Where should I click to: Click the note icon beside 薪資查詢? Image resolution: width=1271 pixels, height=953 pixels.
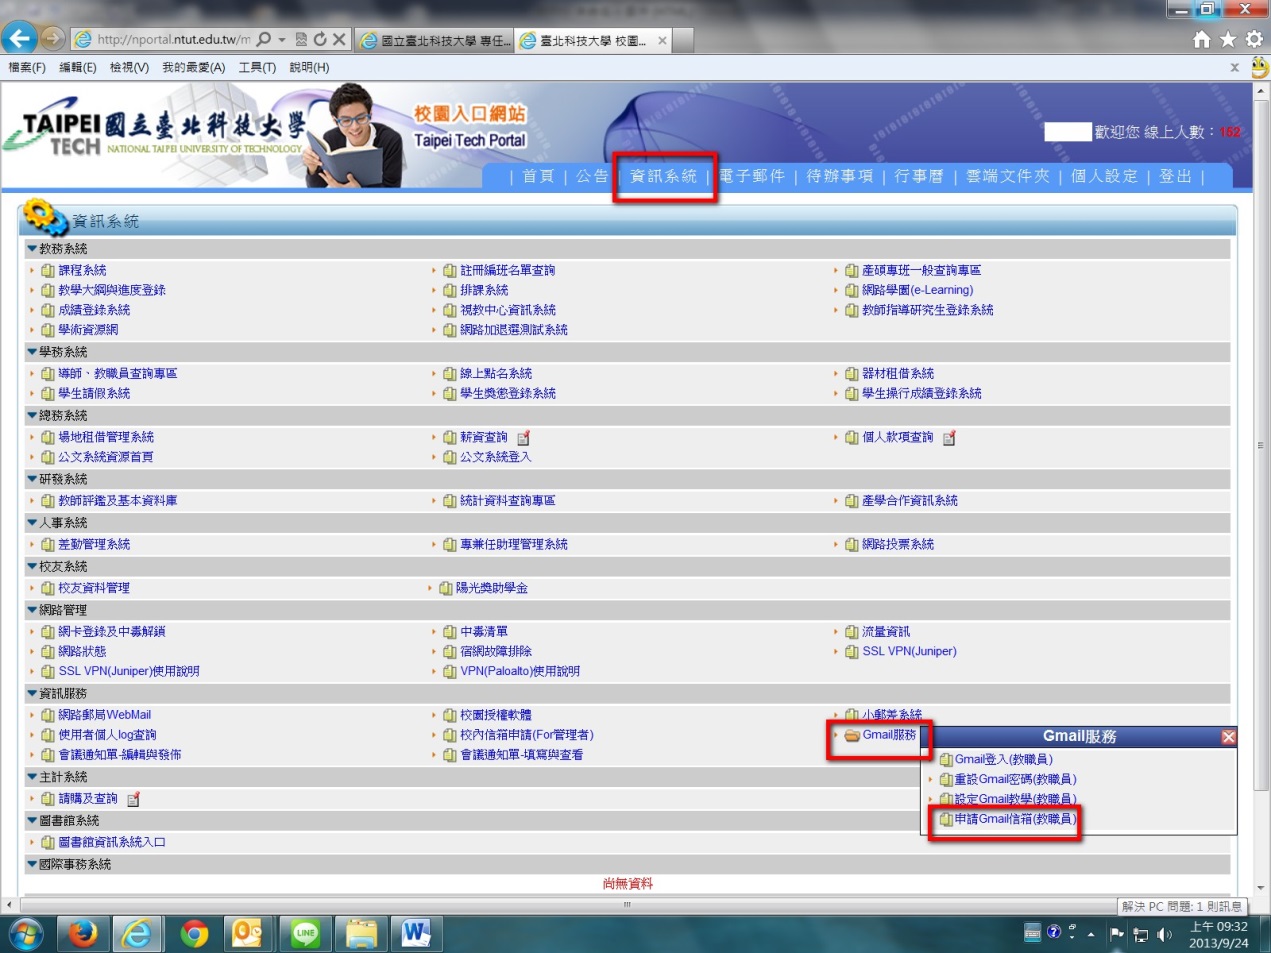tap(524, 438)
